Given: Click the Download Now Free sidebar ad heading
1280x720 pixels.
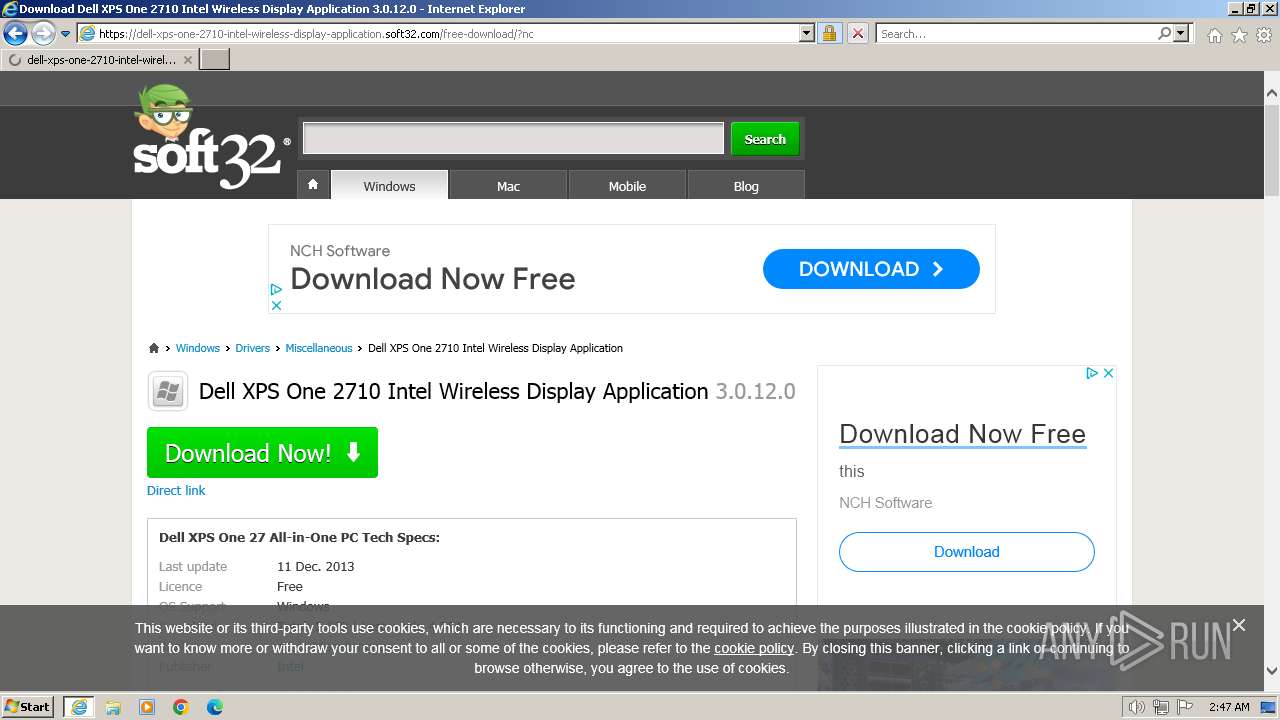Looking at the screenshot, I should click(962, 434).
